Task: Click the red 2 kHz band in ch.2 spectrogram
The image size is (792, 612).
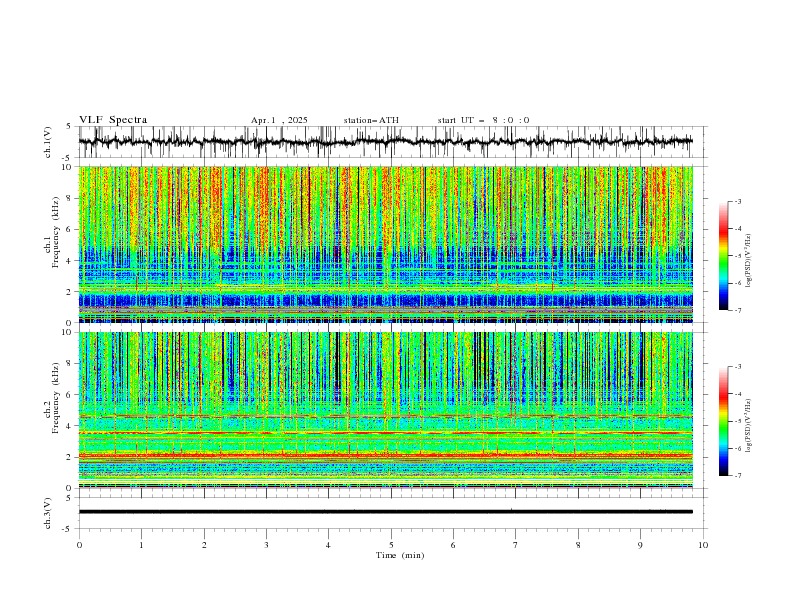Action: pyautogui.click(x=385, y=455)
